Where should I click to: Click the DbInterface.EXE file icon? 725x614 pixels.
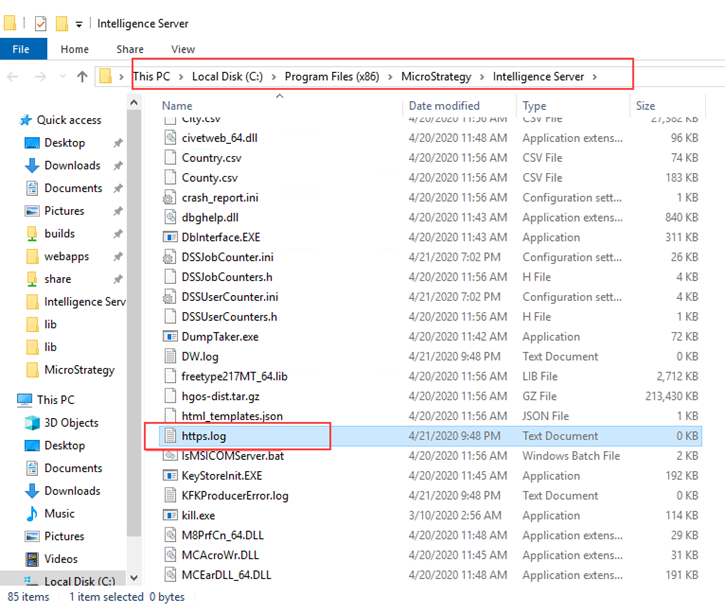click(x=170, y=237)
